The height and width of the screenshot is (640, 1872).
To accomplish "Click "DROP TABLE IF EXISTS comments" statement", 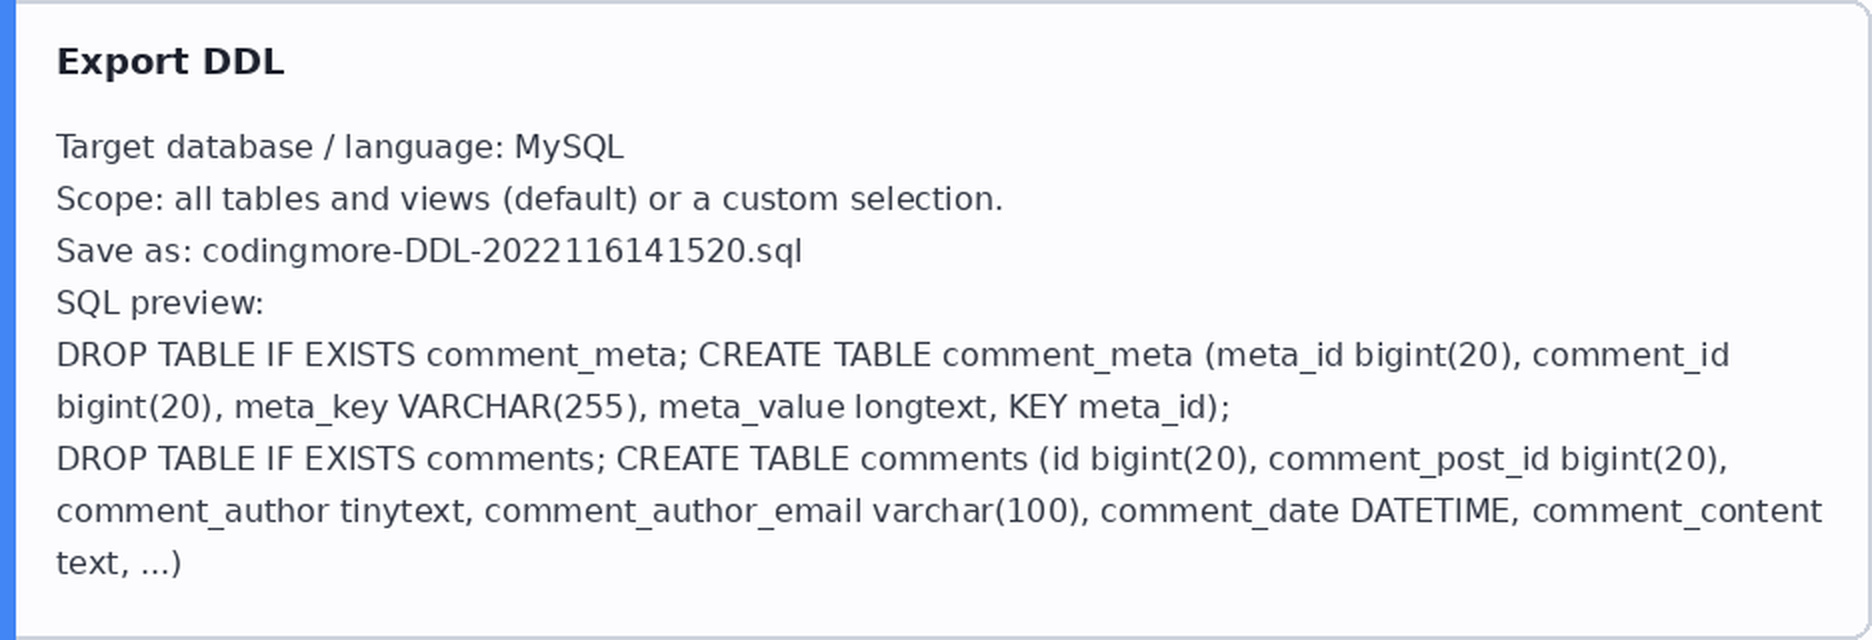I will coord(326,459).
